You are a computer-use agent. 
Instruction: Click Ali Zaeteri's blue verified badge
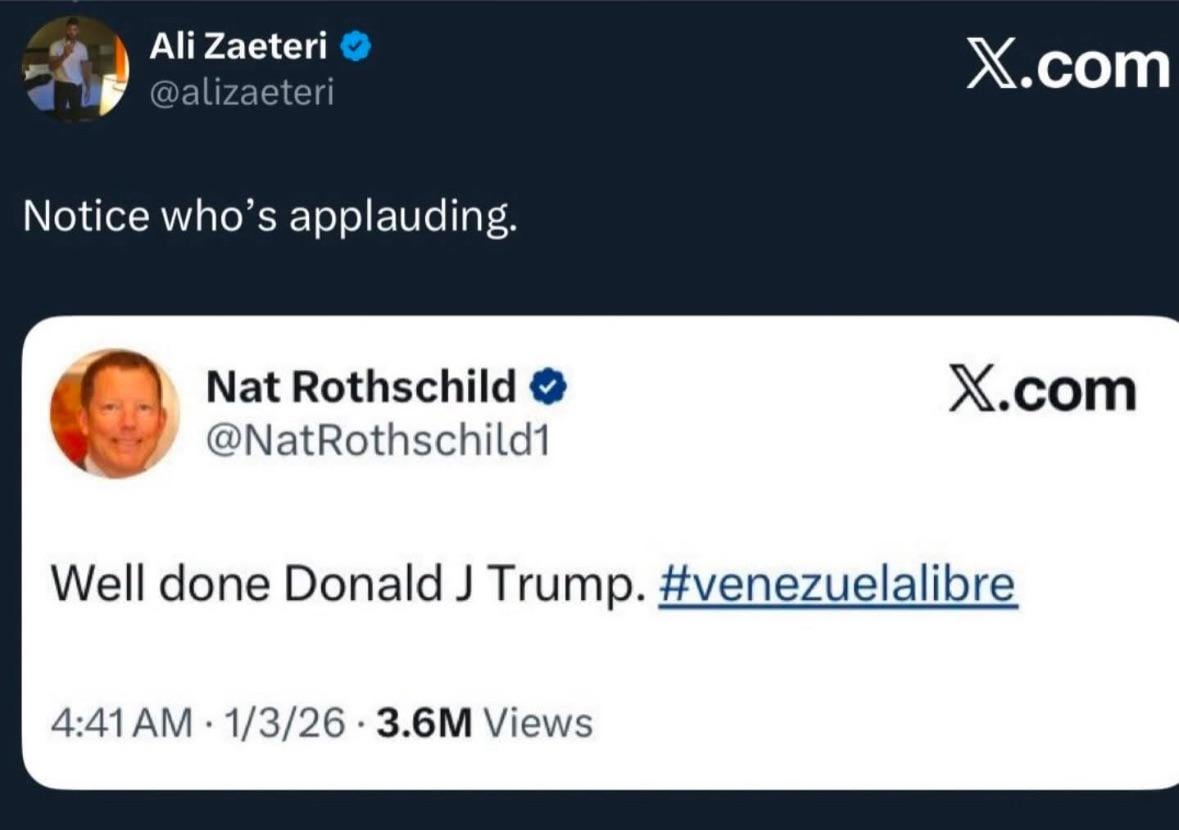click(x=356, y=47)
